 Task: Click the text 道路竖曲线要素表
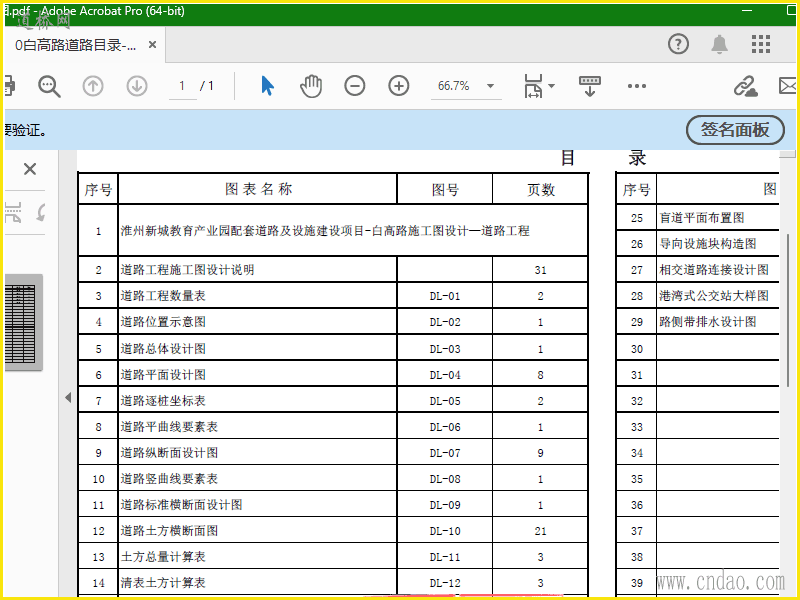point(169,479)
